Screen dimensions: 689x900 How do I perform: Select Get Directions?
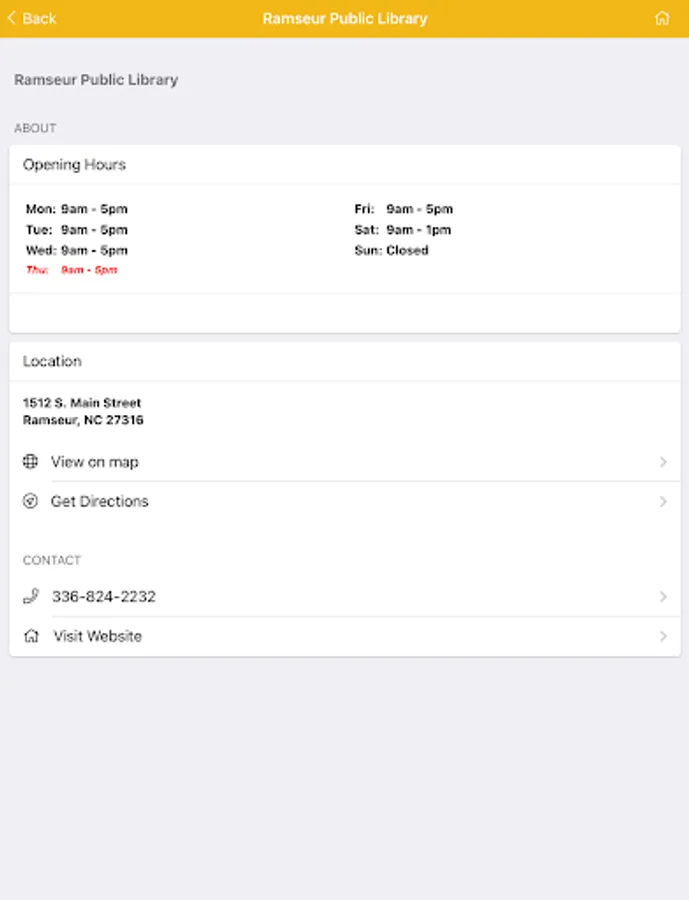(x=100, y=501)
